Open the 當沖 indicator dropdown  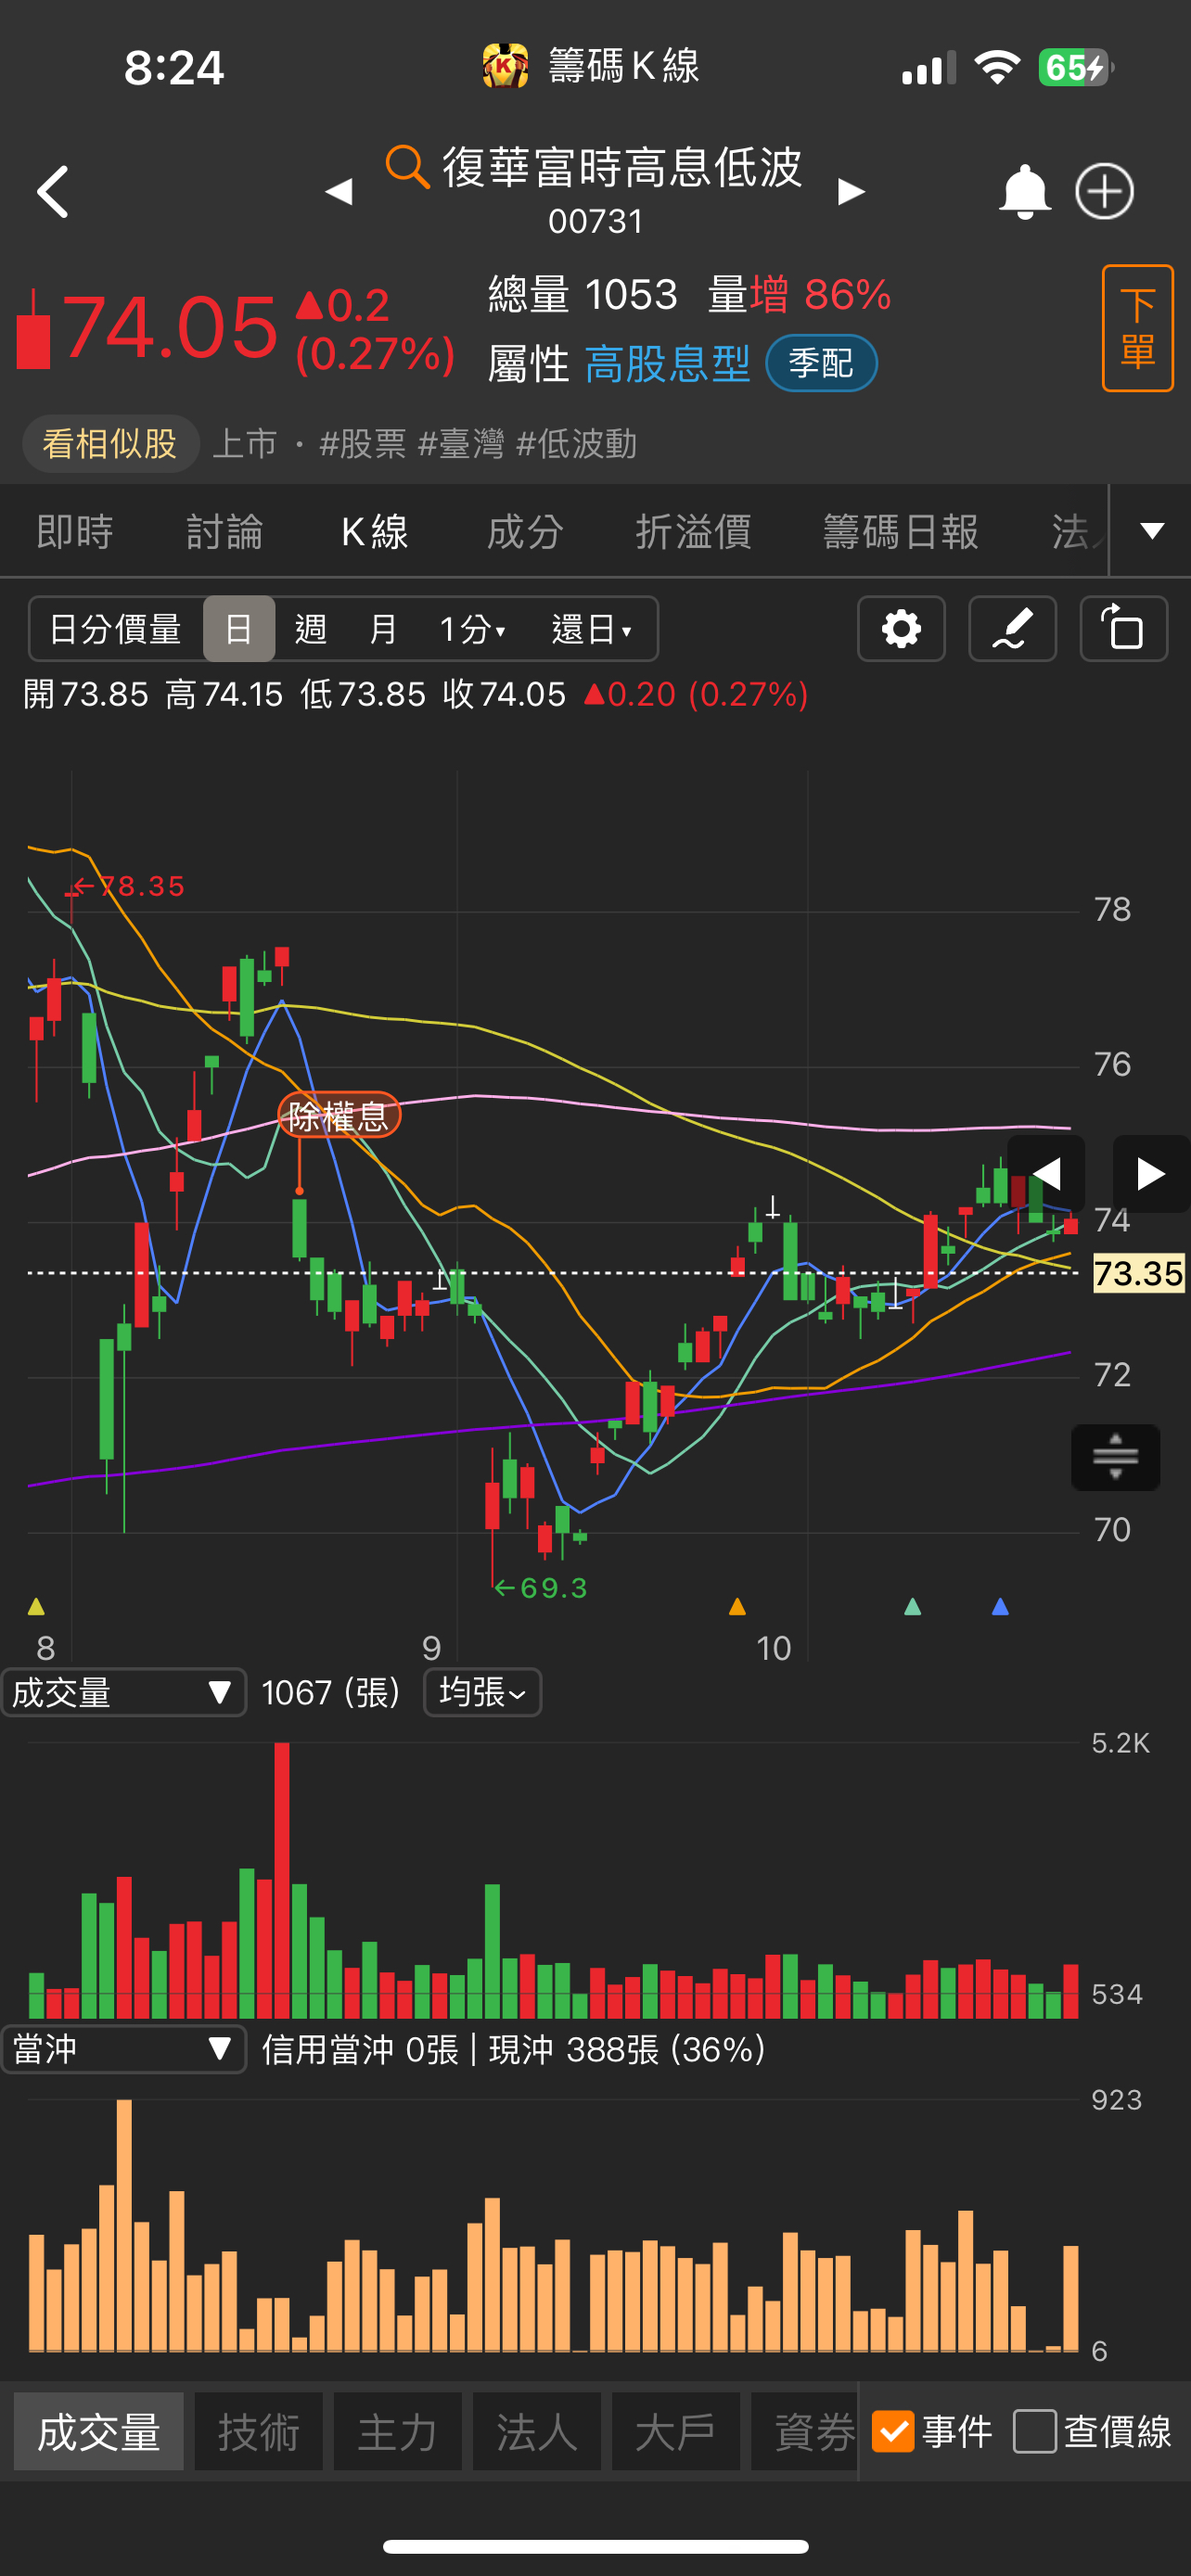click(x=123, y=2049)
